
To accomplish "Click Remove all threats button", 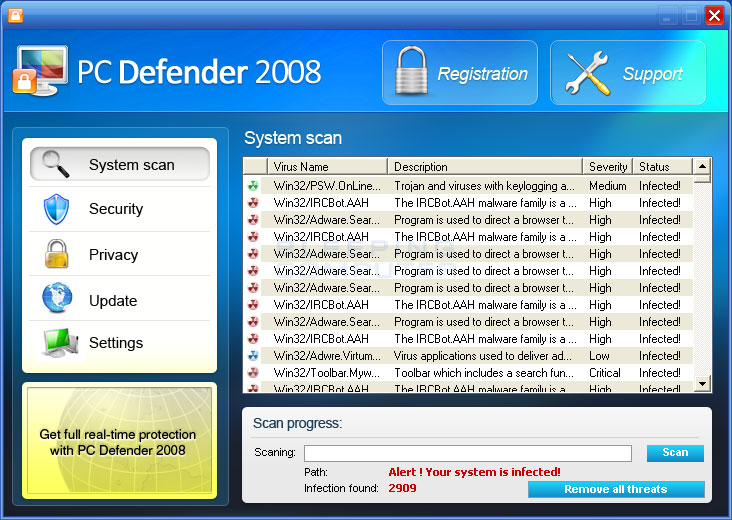I will click(x=616, y=489).
